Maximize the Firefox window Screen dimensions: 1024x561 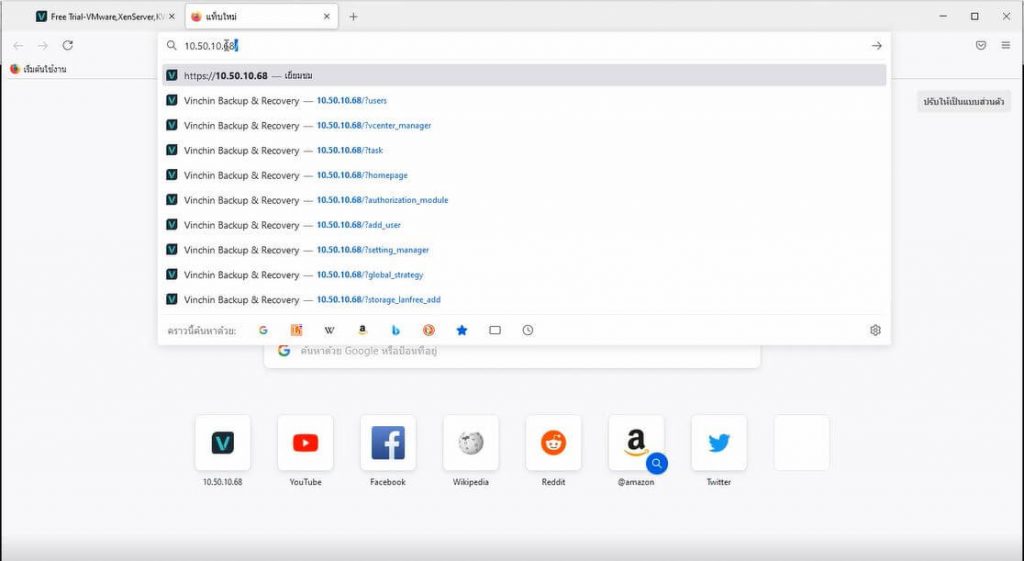974,16
